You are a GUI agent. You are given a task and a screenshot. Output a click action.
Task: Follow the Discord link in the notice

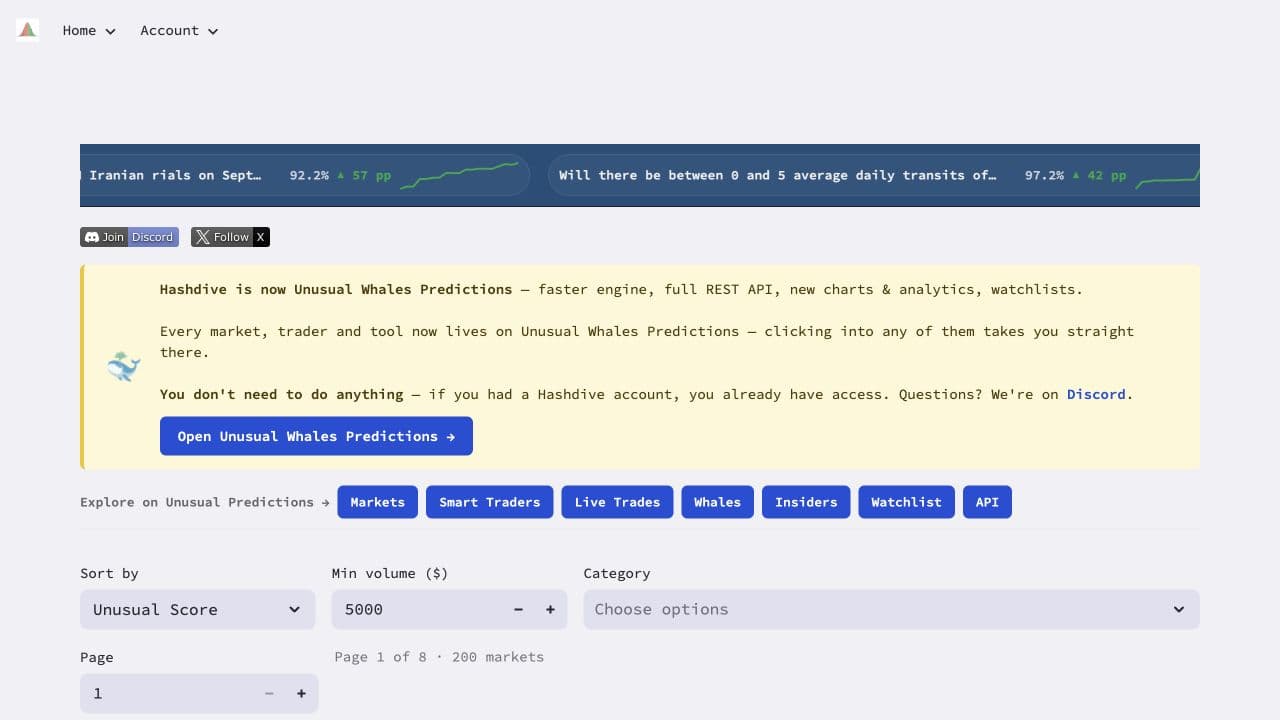(1096, 394)
